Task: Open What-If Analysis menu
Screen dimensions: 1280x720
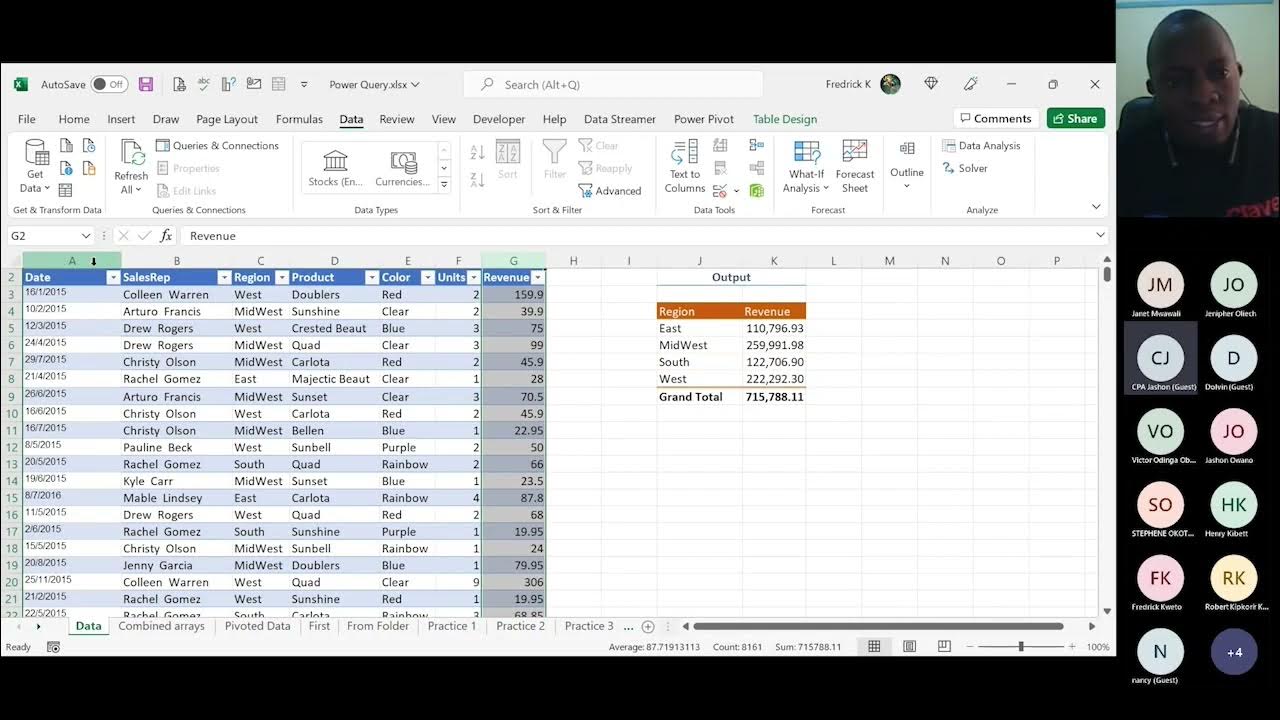Action: tap(806, 166)
